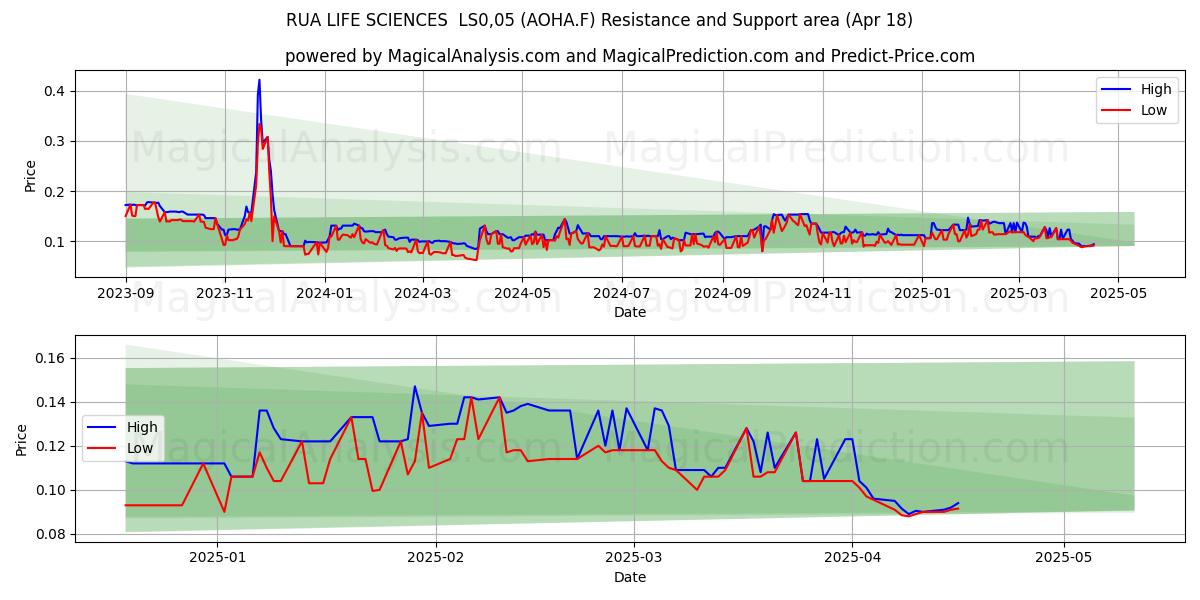Click the '0.10' y-axis label in bottom chart
This screenshot has height=600, width=1200.
51,490
